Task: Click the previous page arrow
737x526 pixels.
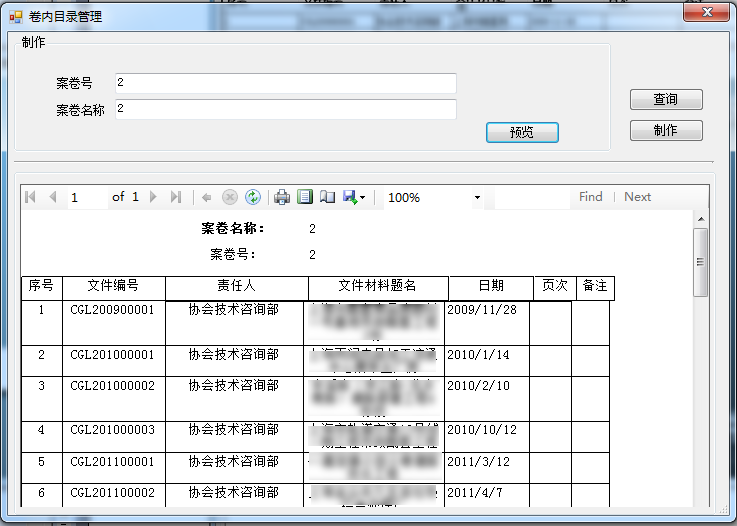Action: coord(52,197)
